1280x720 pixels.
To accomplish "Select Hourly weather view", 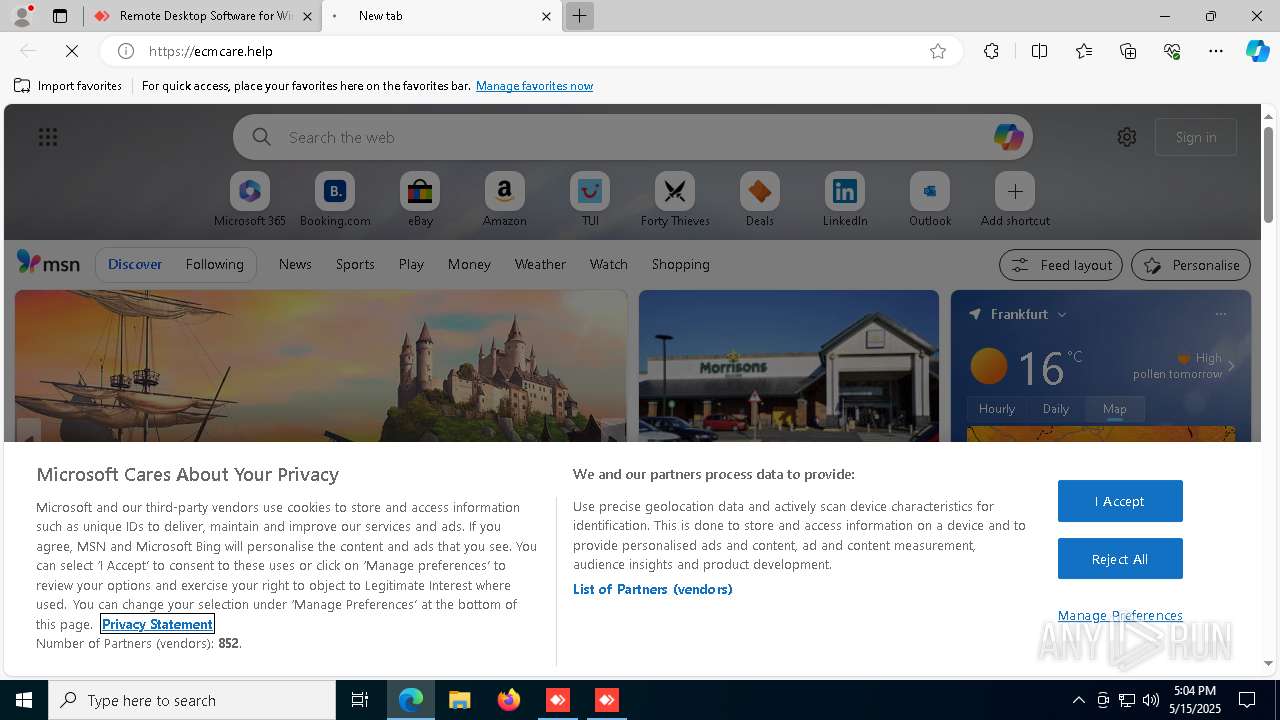I will click(x=997, y=409).
